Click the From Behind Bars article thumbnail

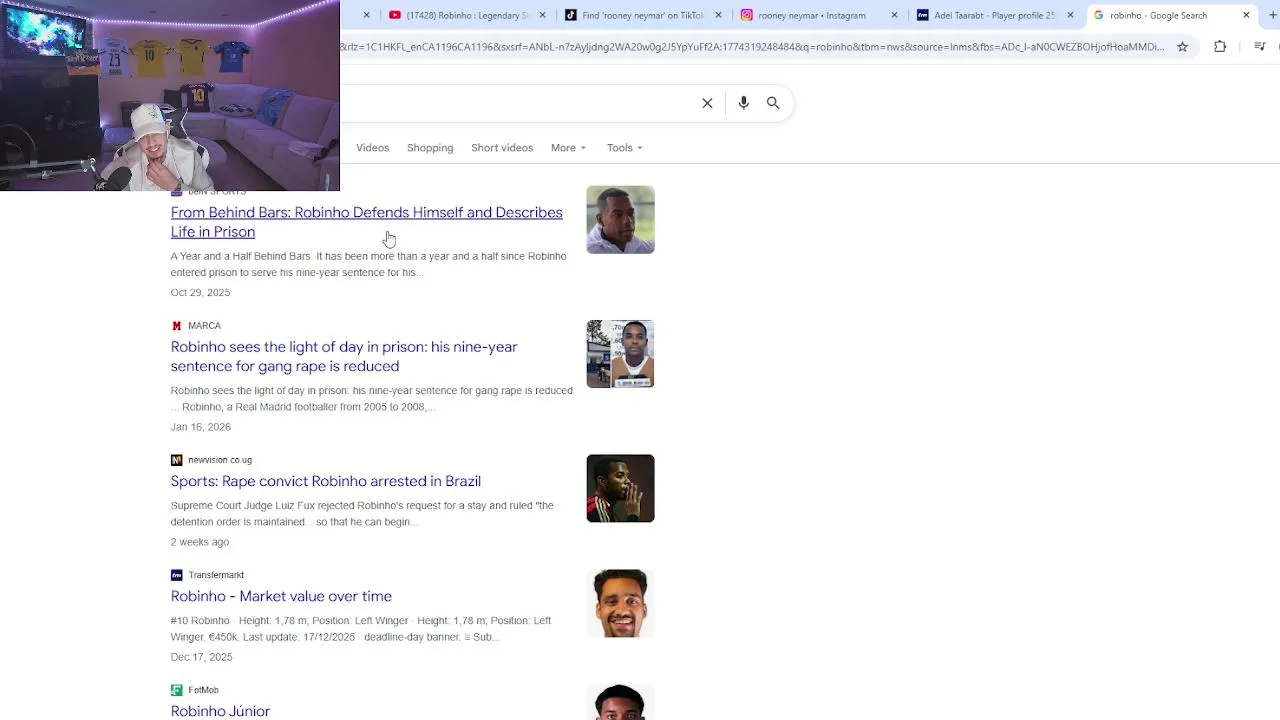click(x=620, y=219)
